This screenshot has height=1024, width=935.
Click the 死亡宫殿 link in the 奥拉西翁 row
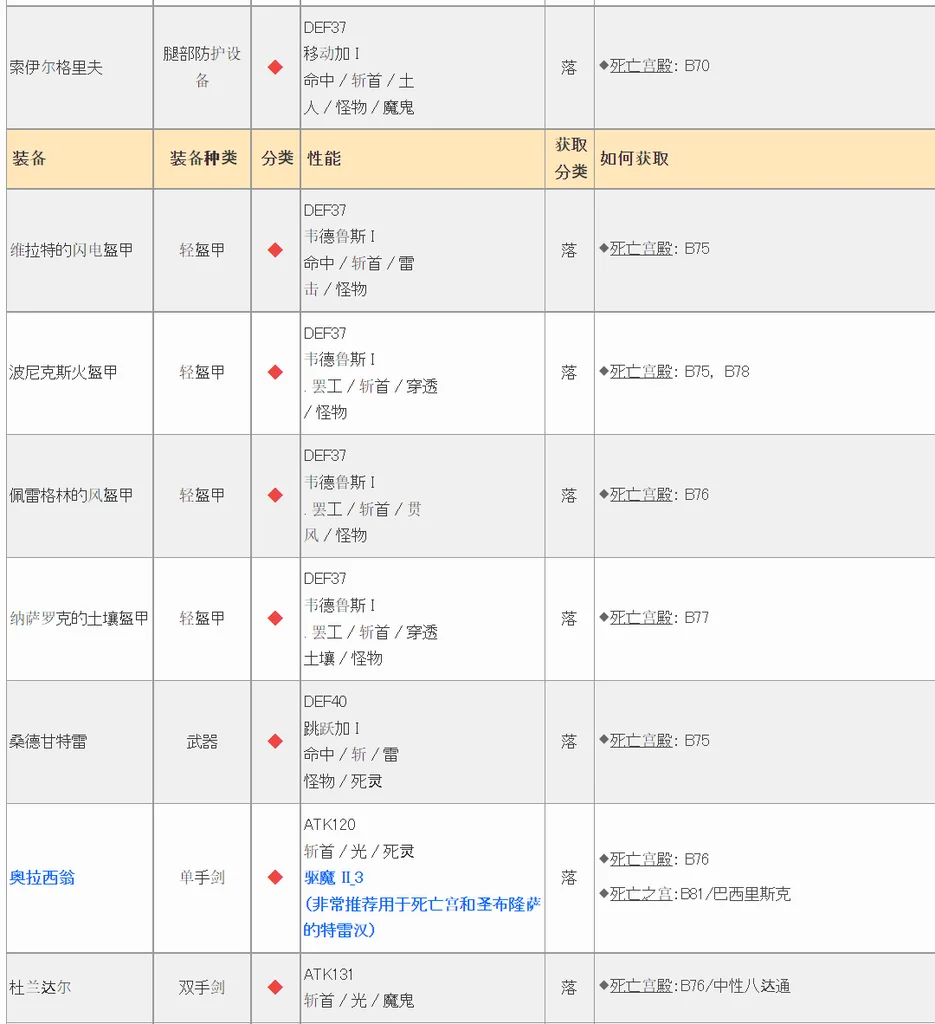tap(641, 859)
